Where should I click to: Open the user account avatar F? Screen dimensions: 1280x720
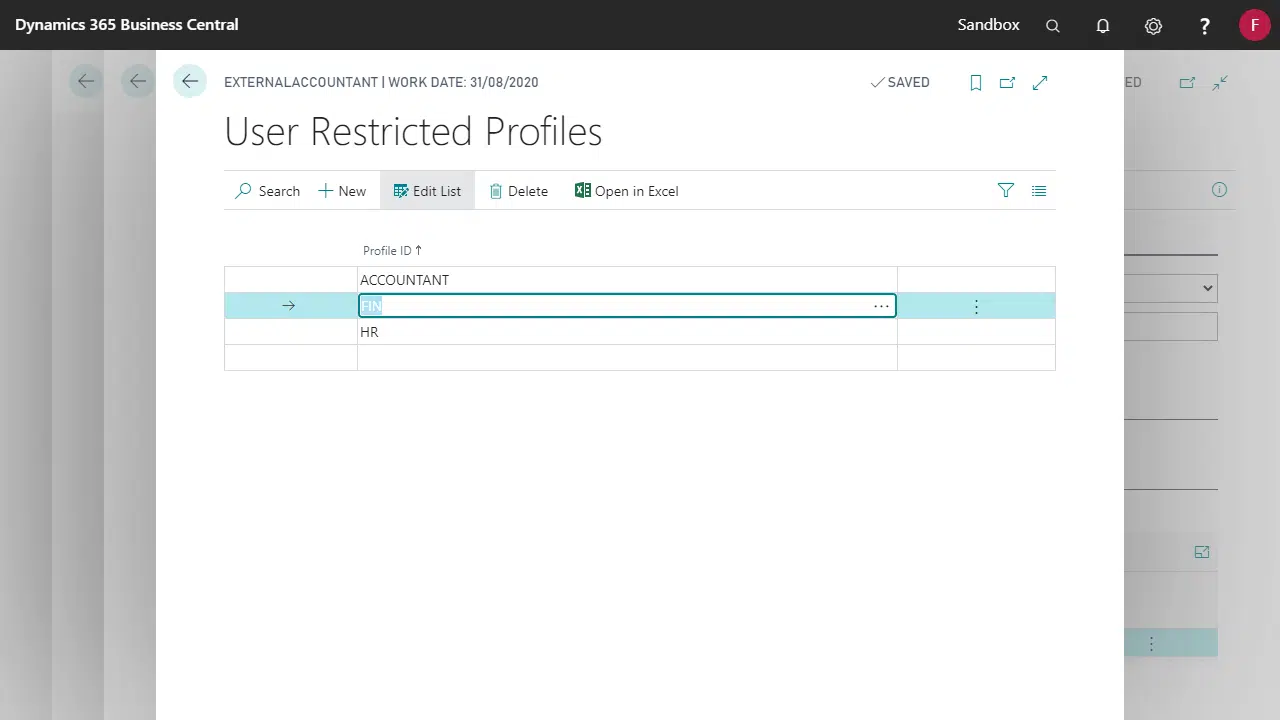pos(1254,25)
